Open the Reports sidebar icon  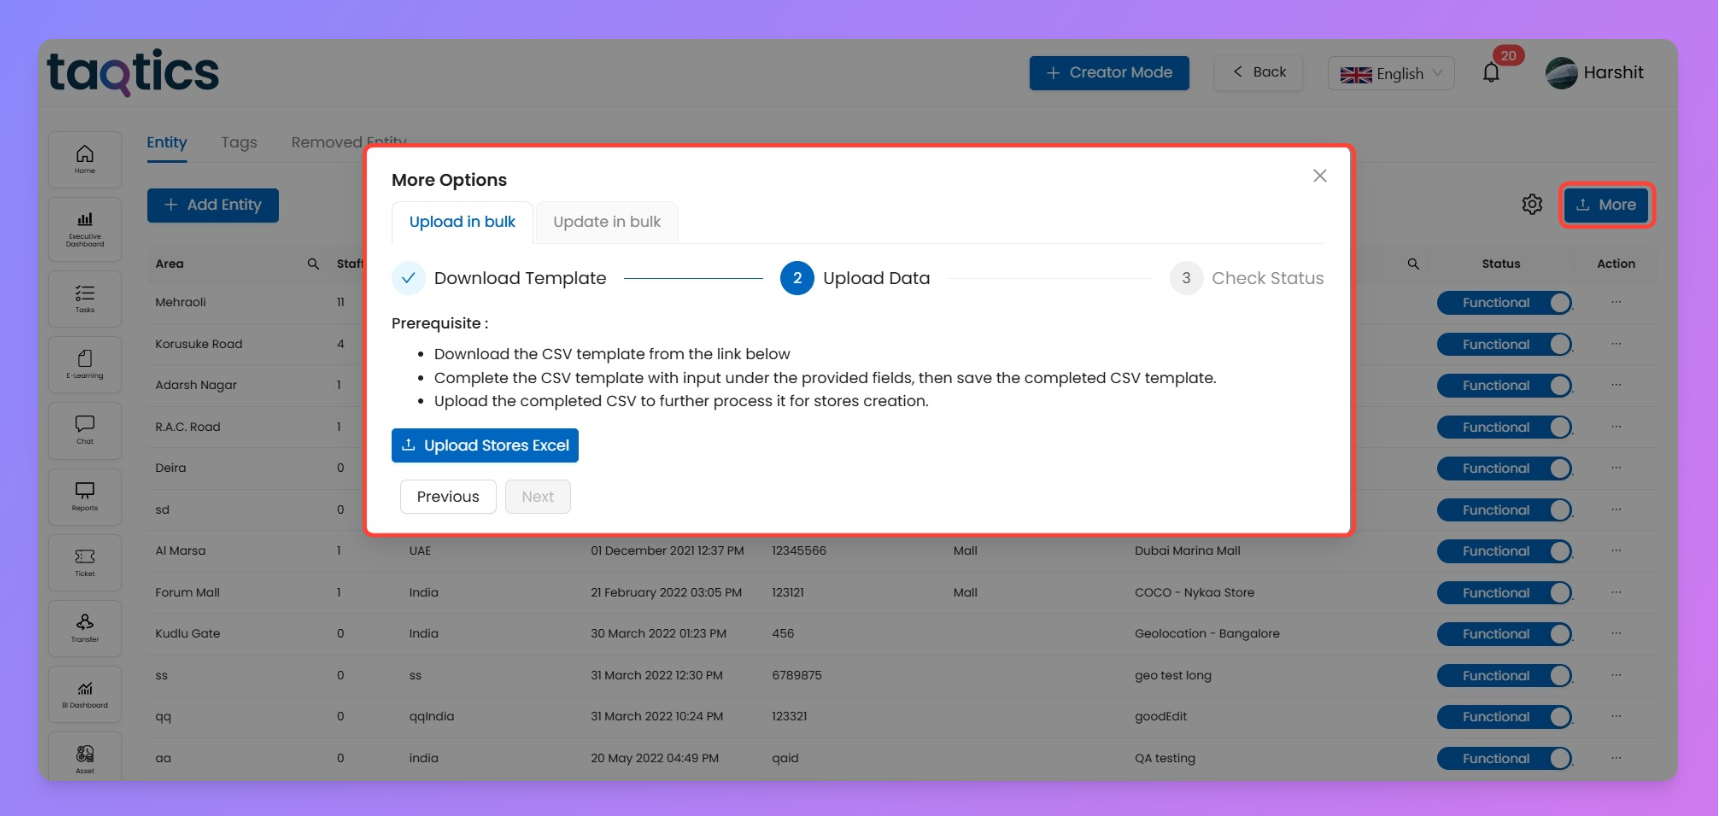pyautogui.click(x=85, y=496)
